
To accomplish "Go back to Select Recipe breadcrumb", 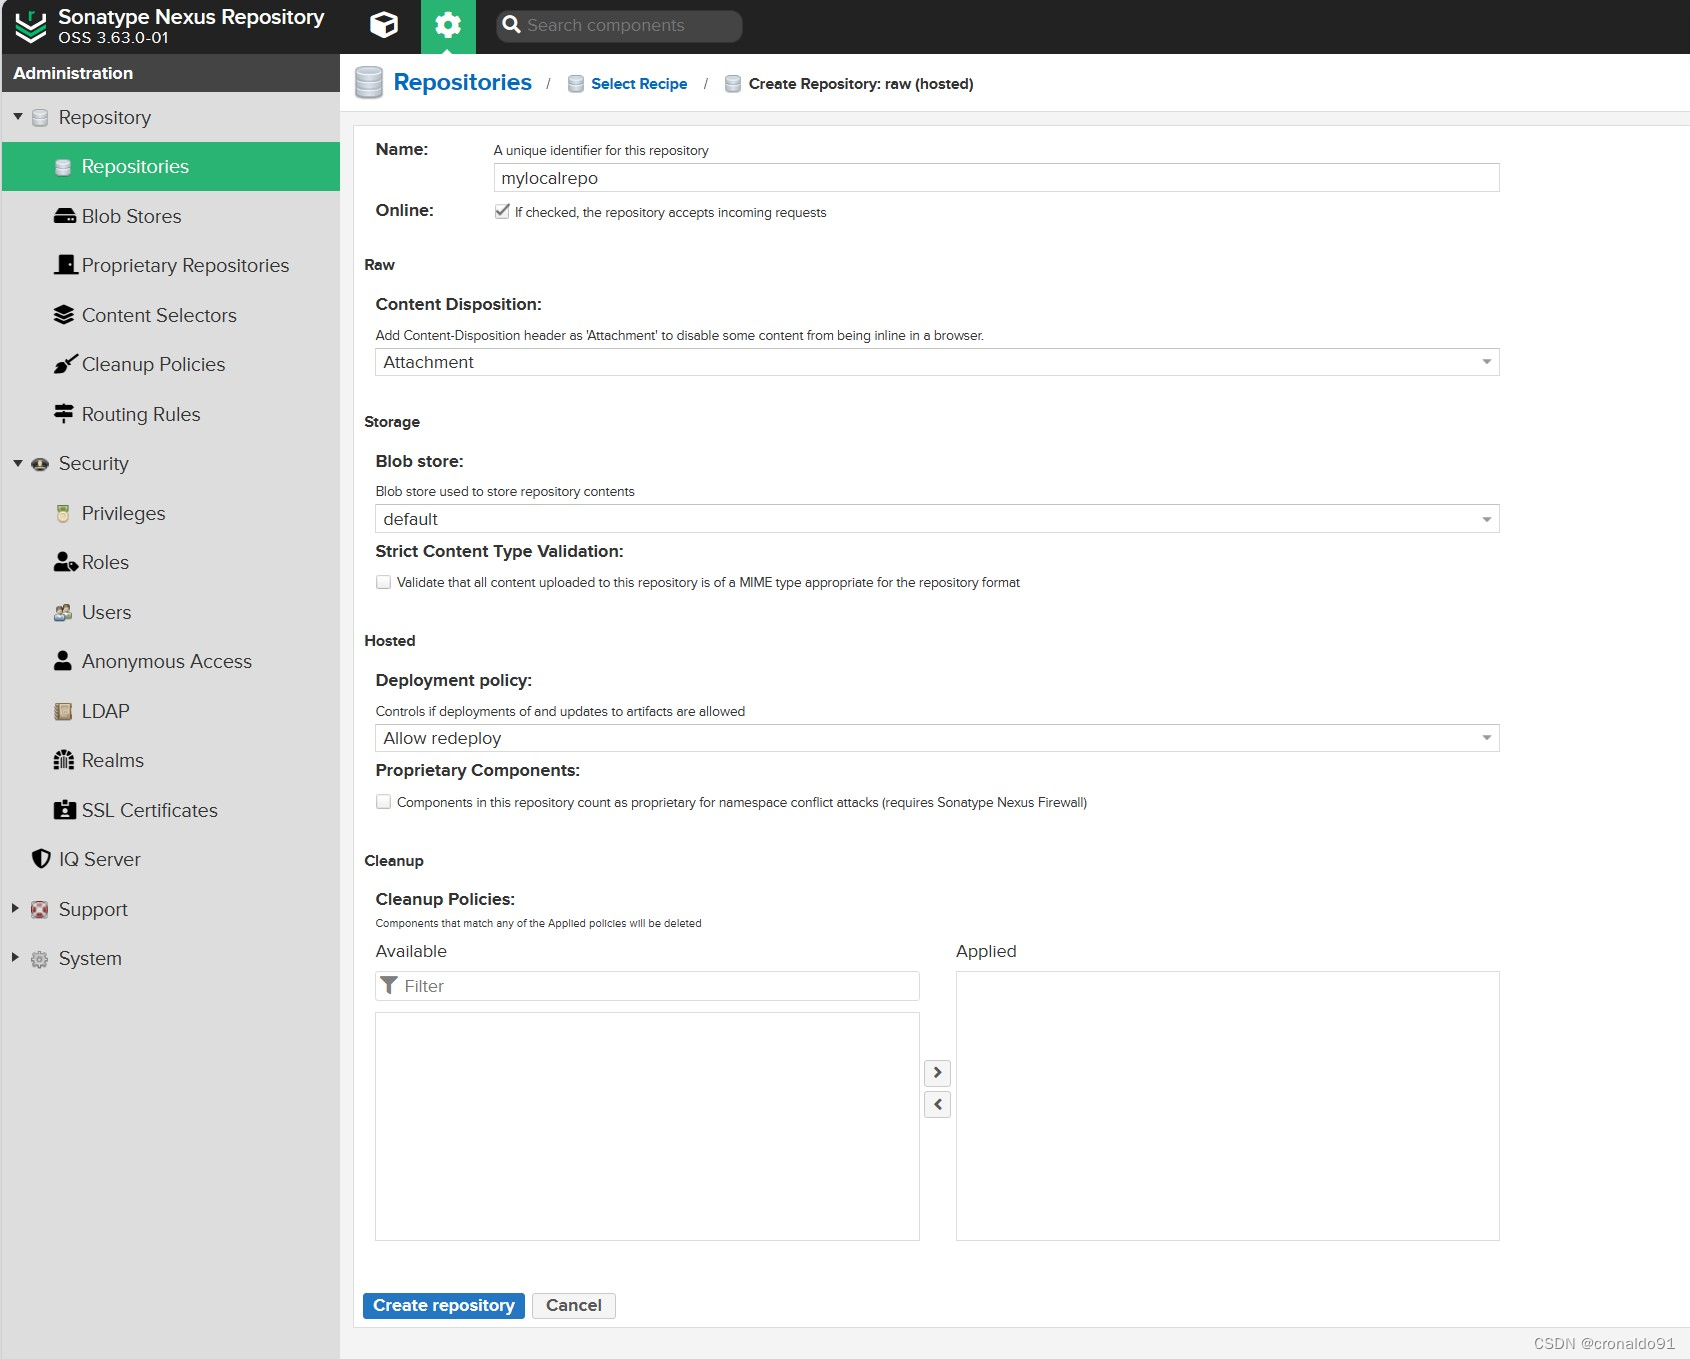I will point(639,84).
